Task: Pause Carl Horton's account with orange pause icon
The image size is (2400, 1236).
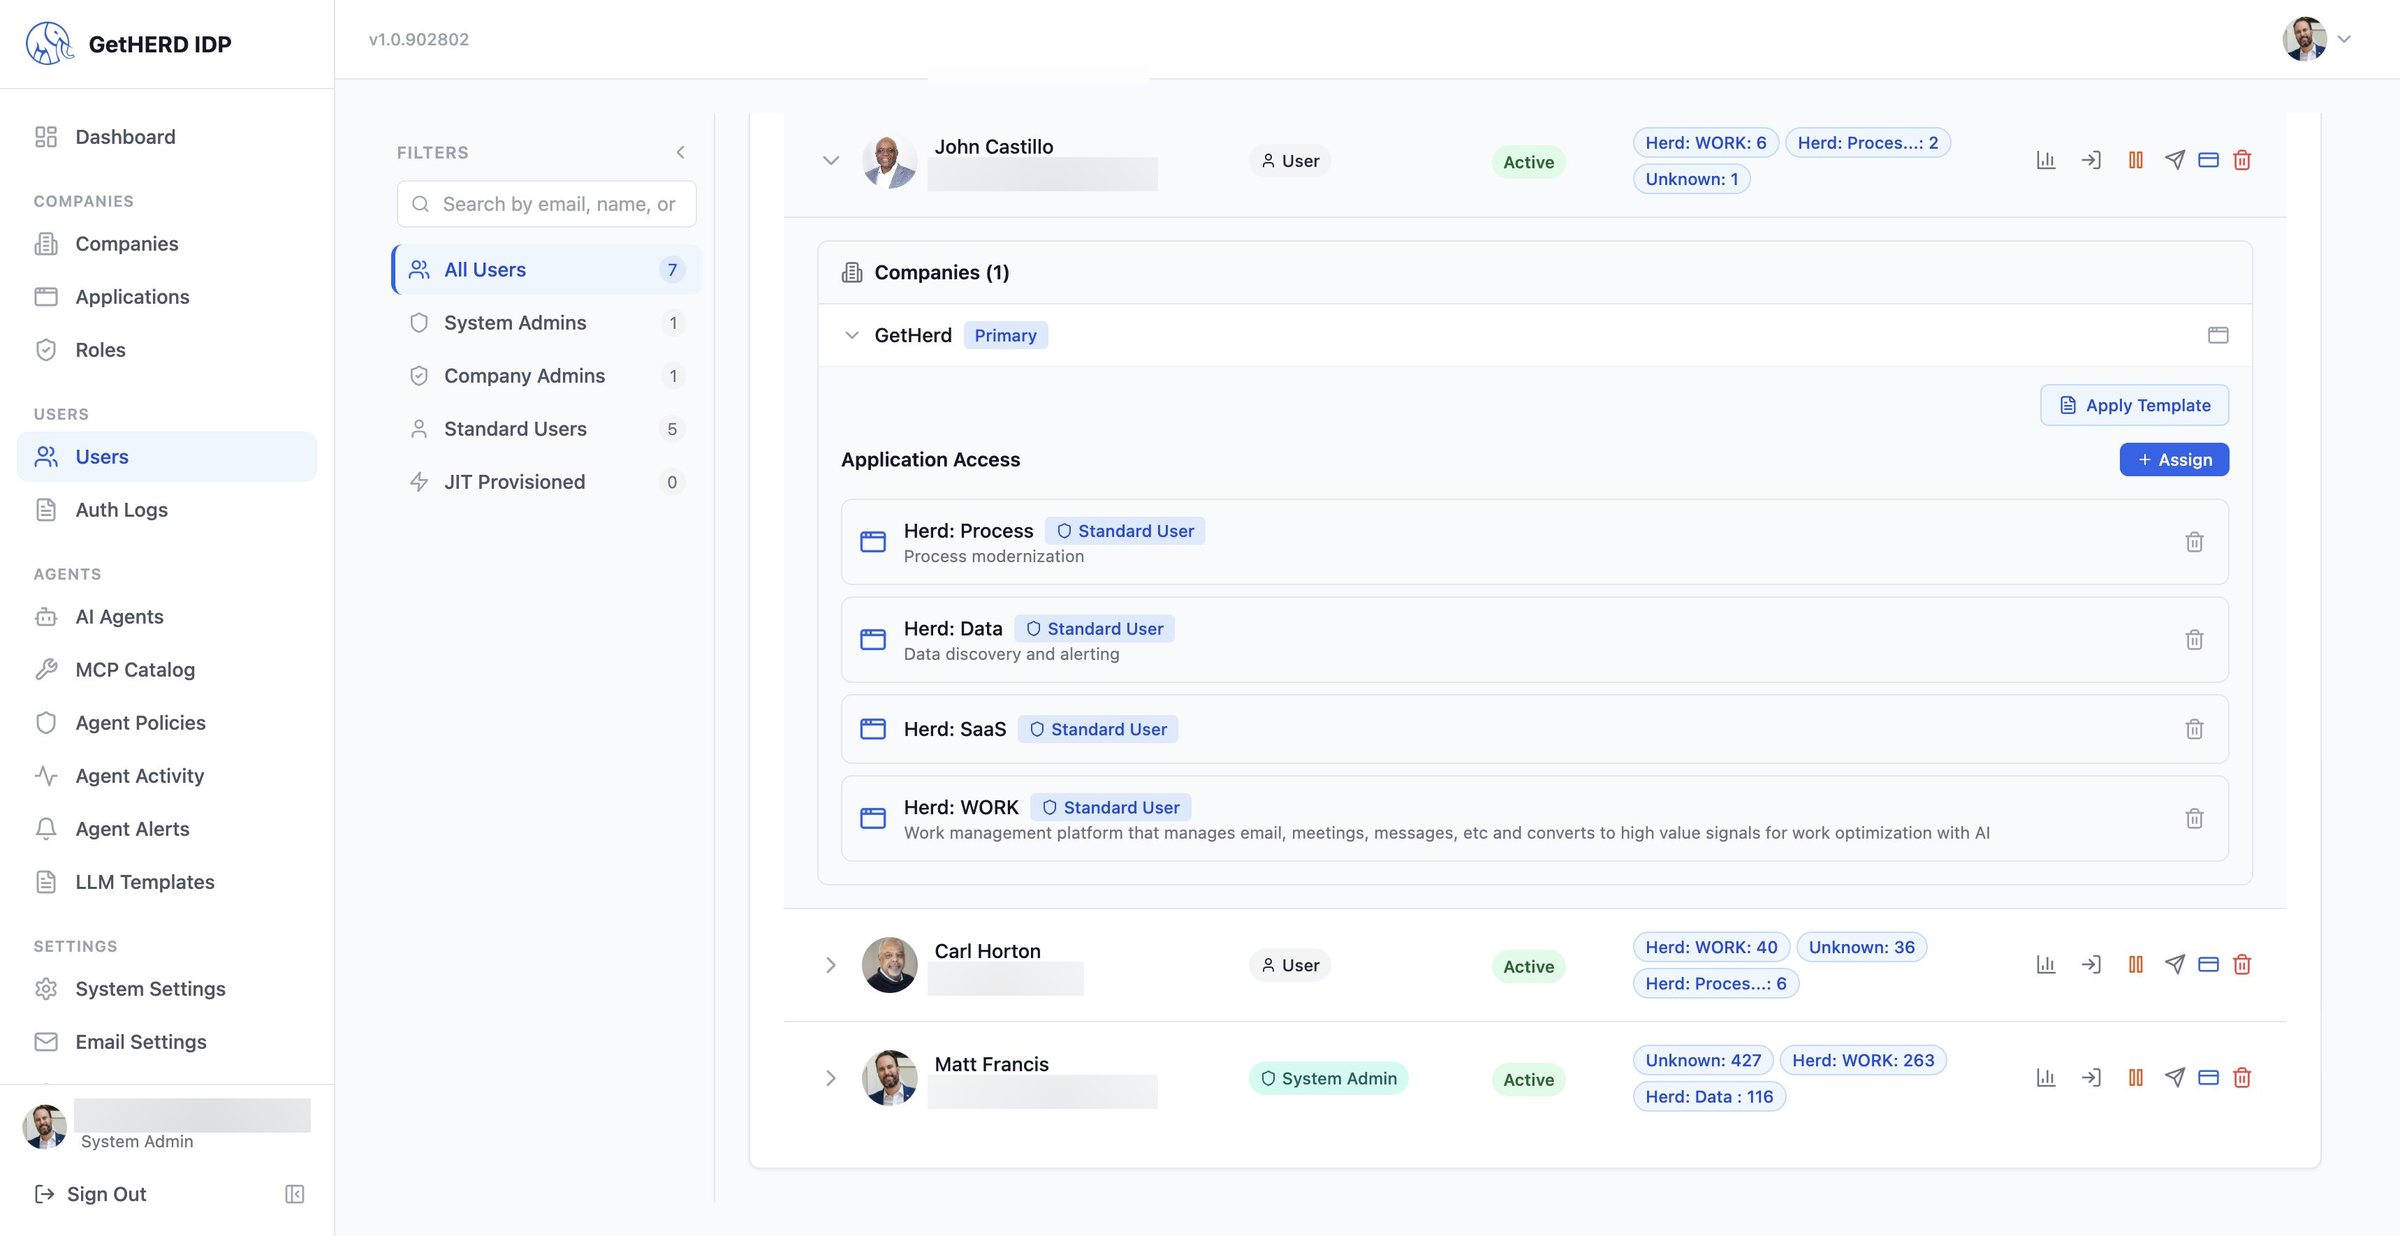Action: (2135, 965)
